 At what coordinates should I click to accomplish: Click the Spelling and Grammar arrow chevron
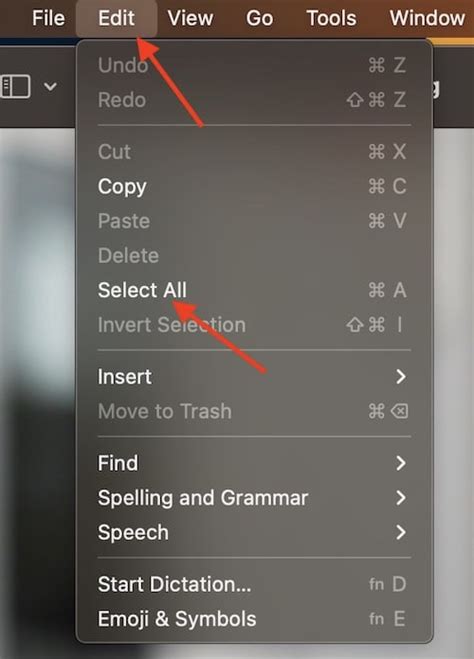(401, 498)
